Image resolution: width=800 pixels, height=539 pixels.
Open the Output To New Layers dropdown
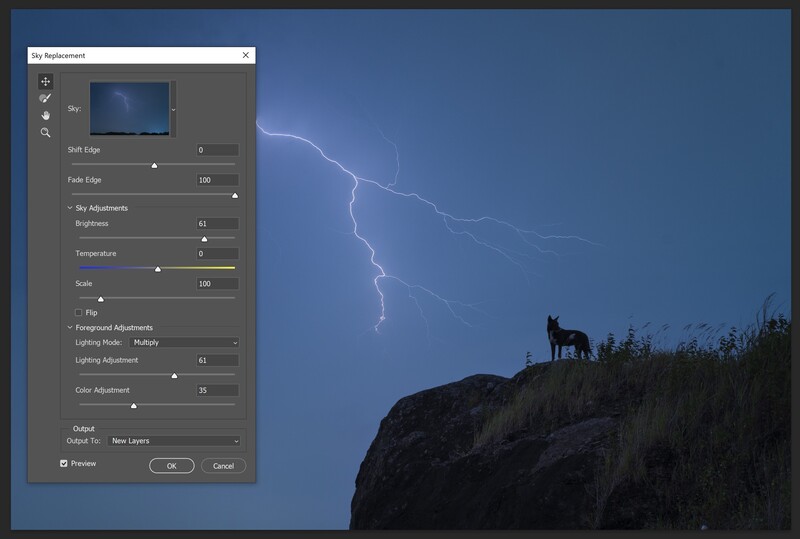coord(173,441)
